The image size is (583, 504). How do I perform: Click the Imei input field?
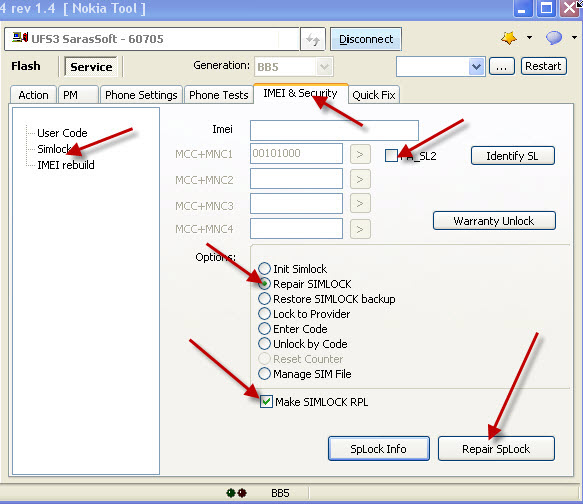pyautogui.click(x=334, y=130)
